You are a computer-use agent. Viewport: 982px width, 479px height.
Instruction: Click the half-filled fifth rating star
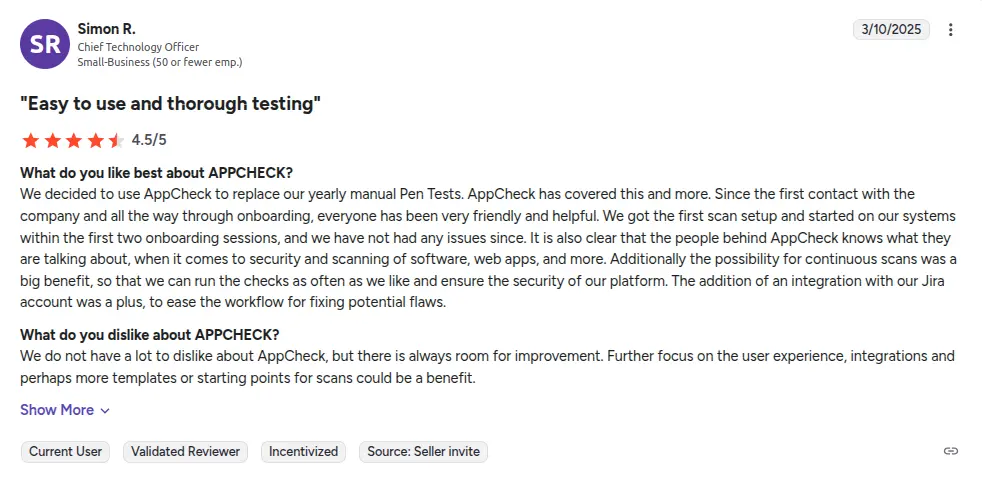(x=116, y=140)
